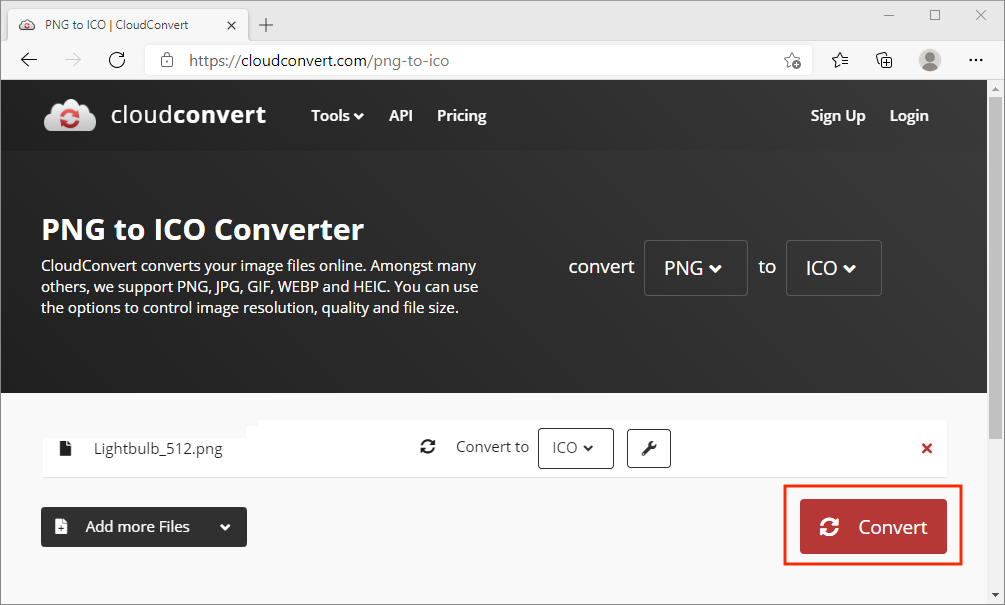The width and height of the screenshot is (1005, 605).
Task: Click the red Convert button
Action: [x=873, y=526]
